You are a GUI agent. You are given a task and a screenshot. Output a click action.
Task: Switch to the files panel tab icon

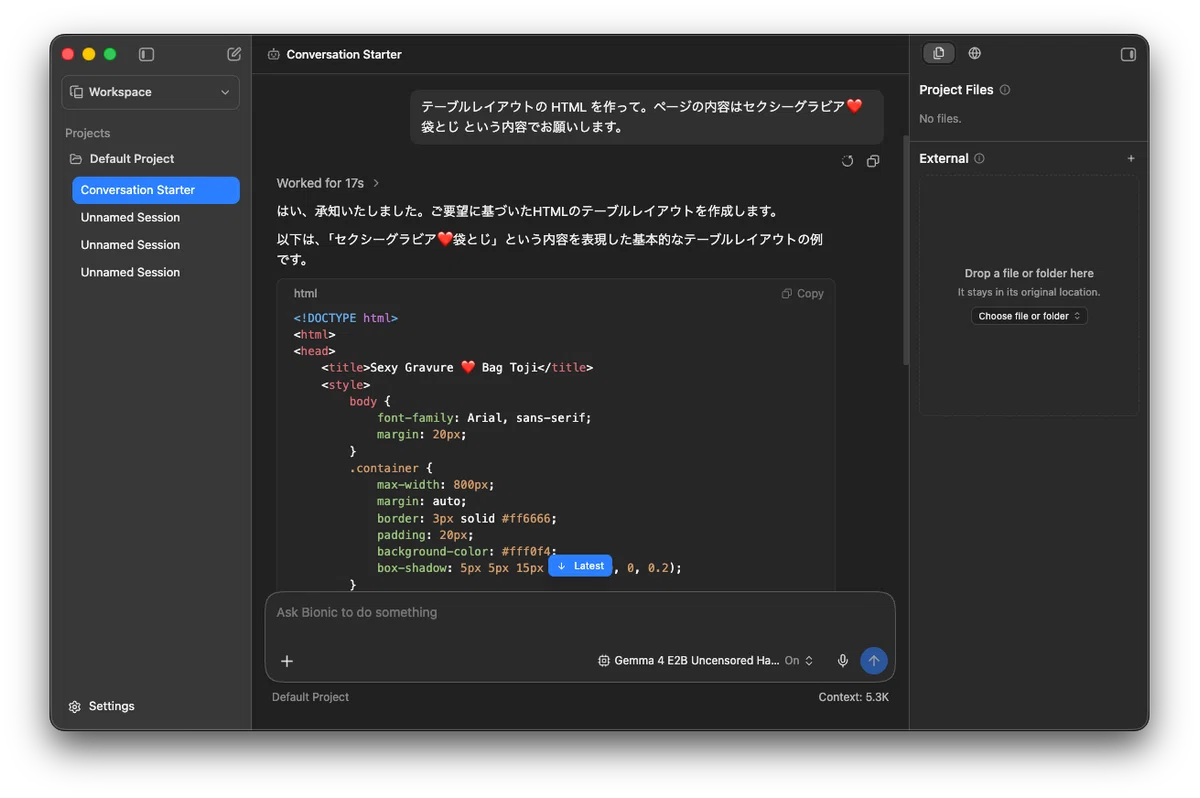938,53
